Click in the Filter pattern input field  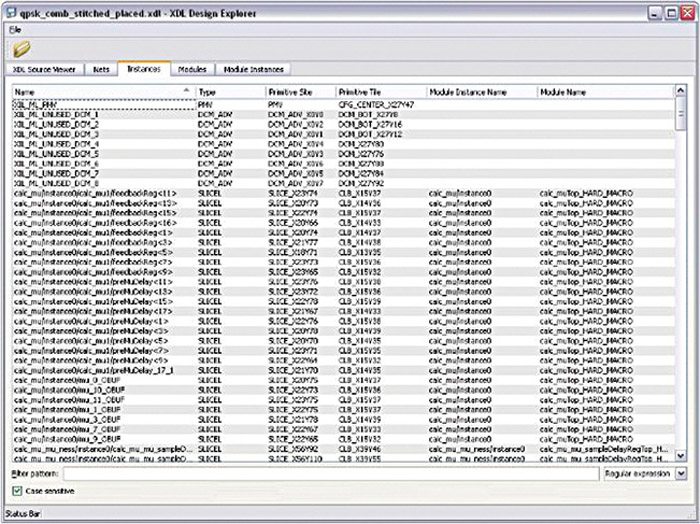[x=330, y=473]
